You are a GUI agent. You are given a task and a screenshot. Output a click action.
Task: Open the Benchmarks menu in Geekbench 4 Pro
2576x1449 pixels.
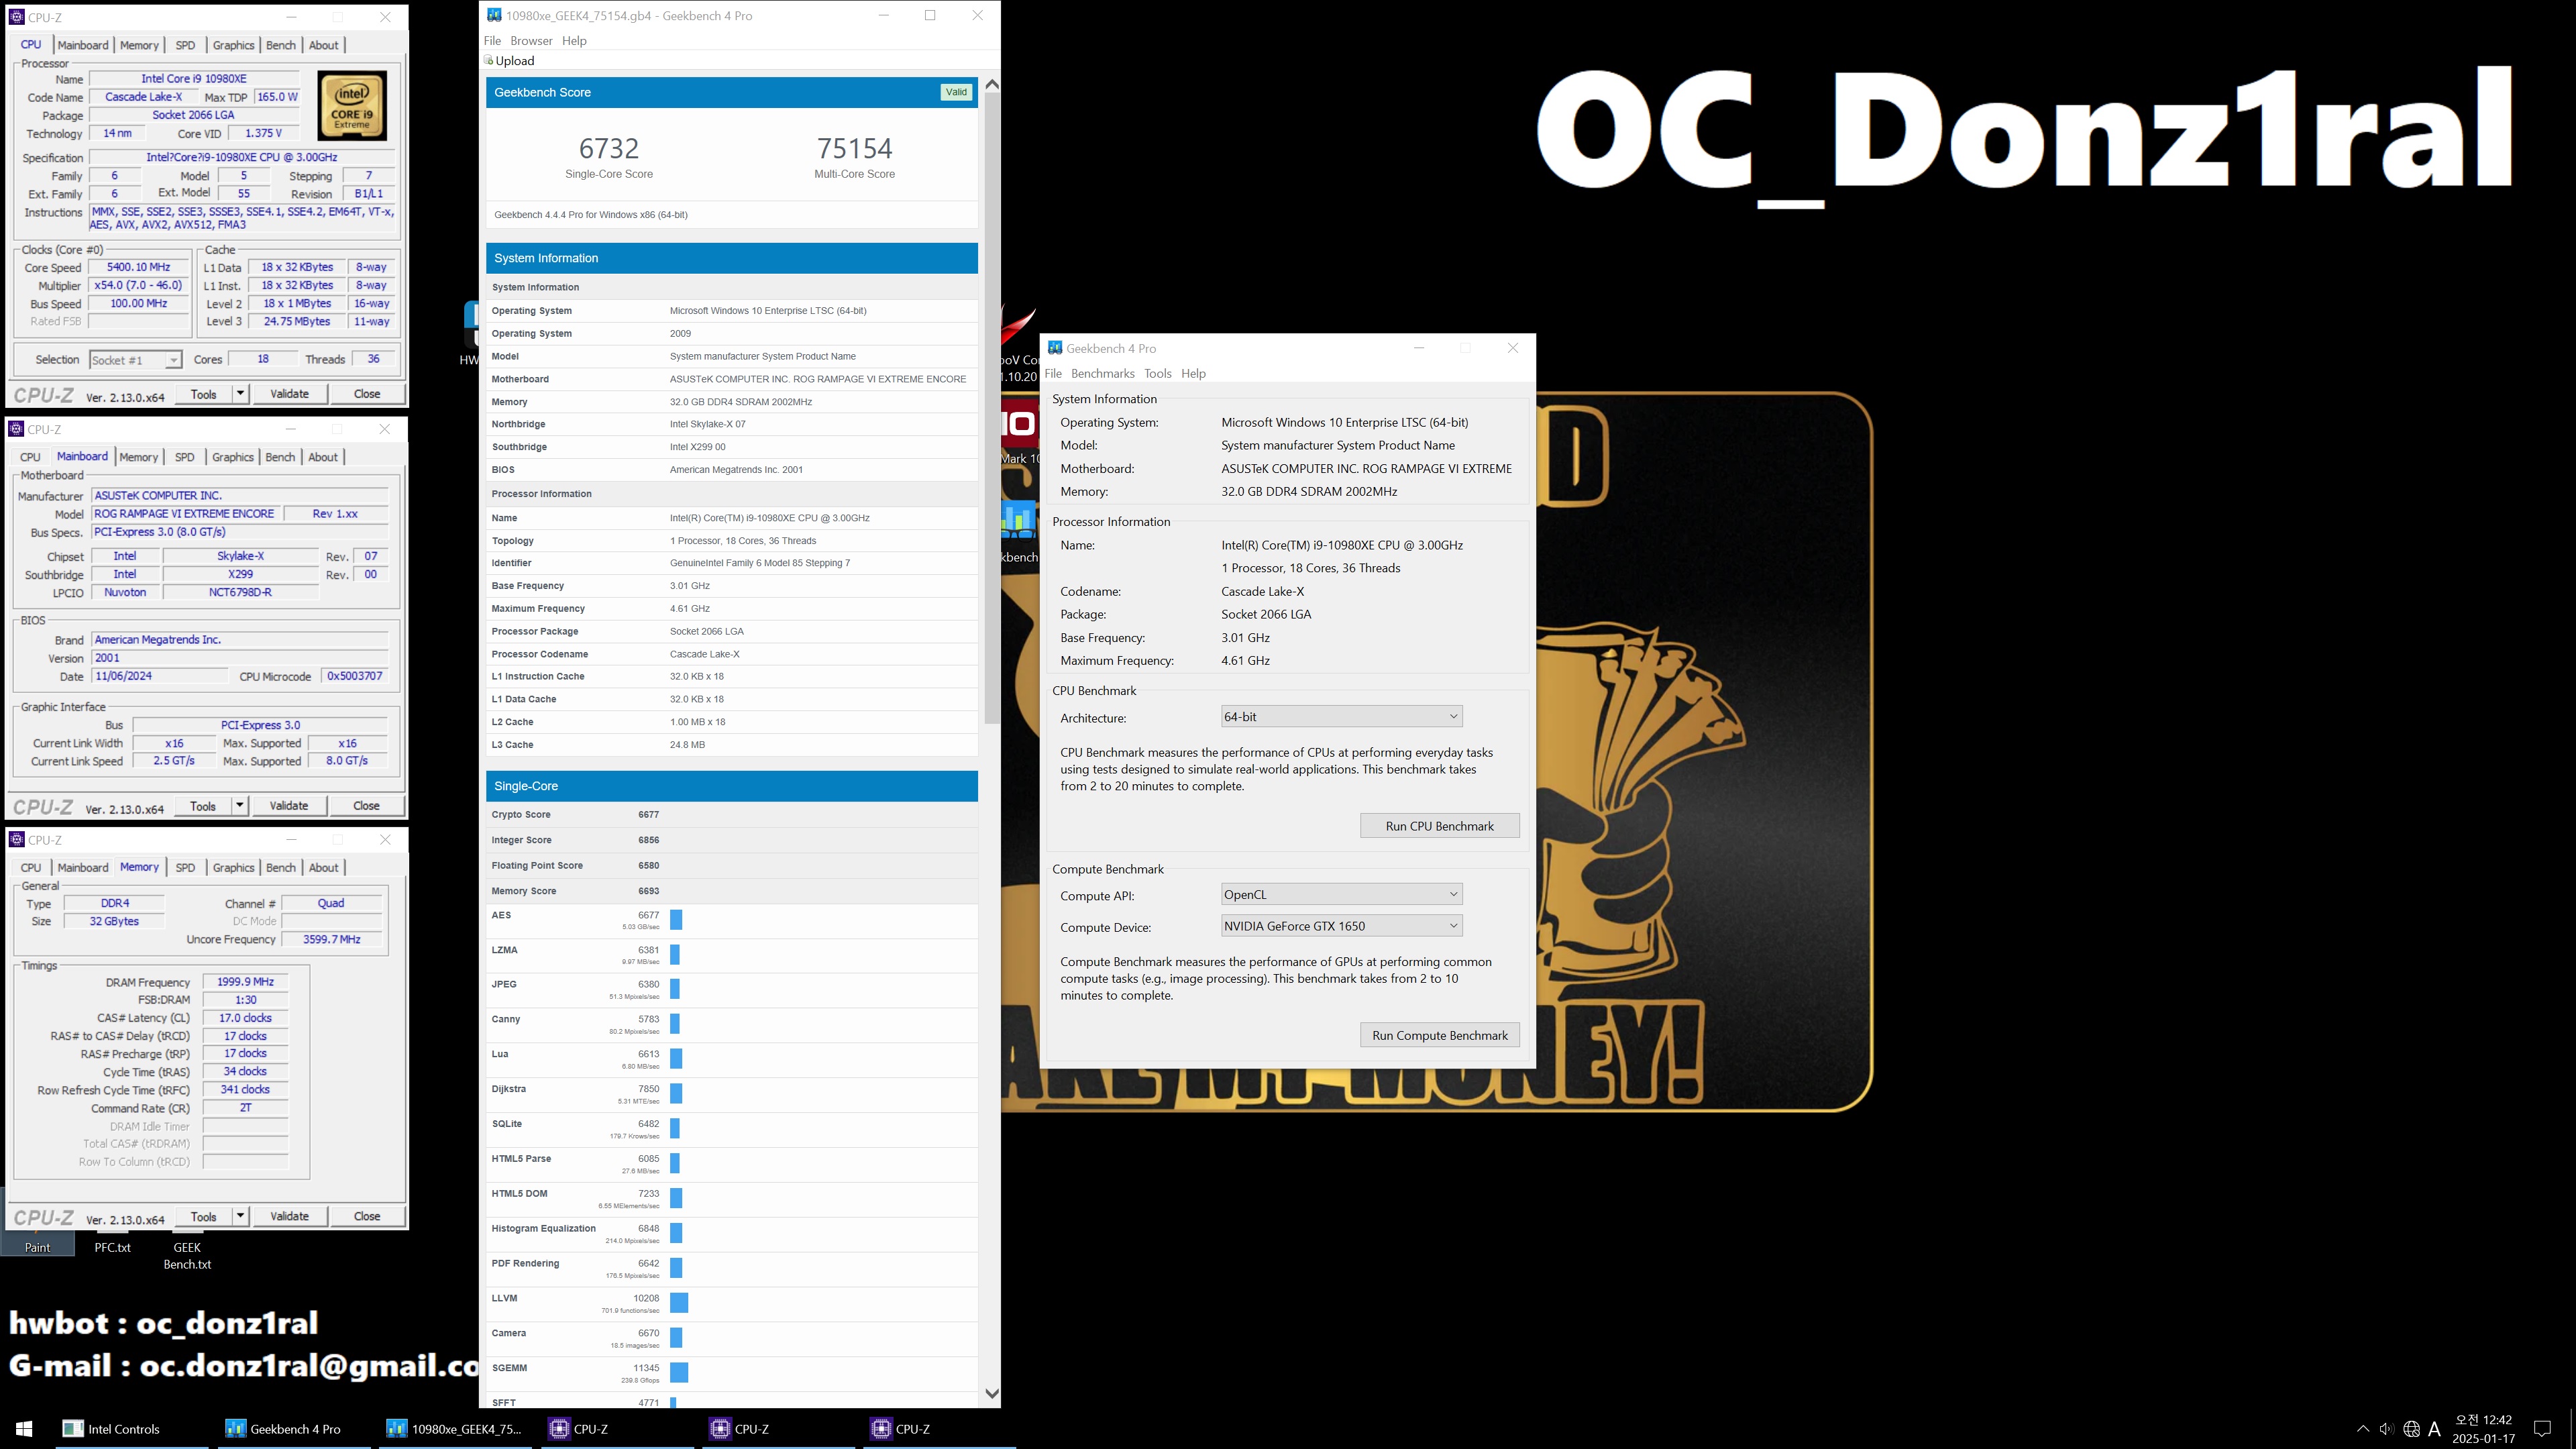click(x=1102, y=374)
